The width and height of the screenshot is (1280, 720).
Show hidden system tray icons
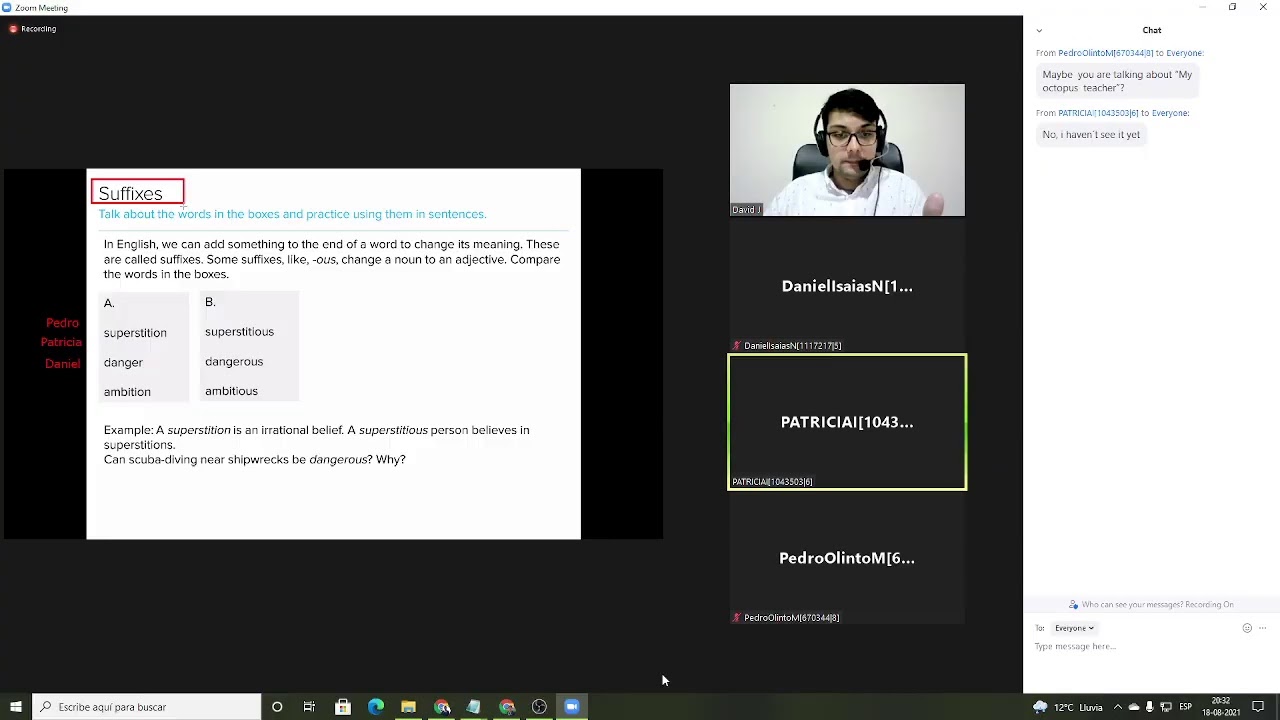[x=1118, y=707]
